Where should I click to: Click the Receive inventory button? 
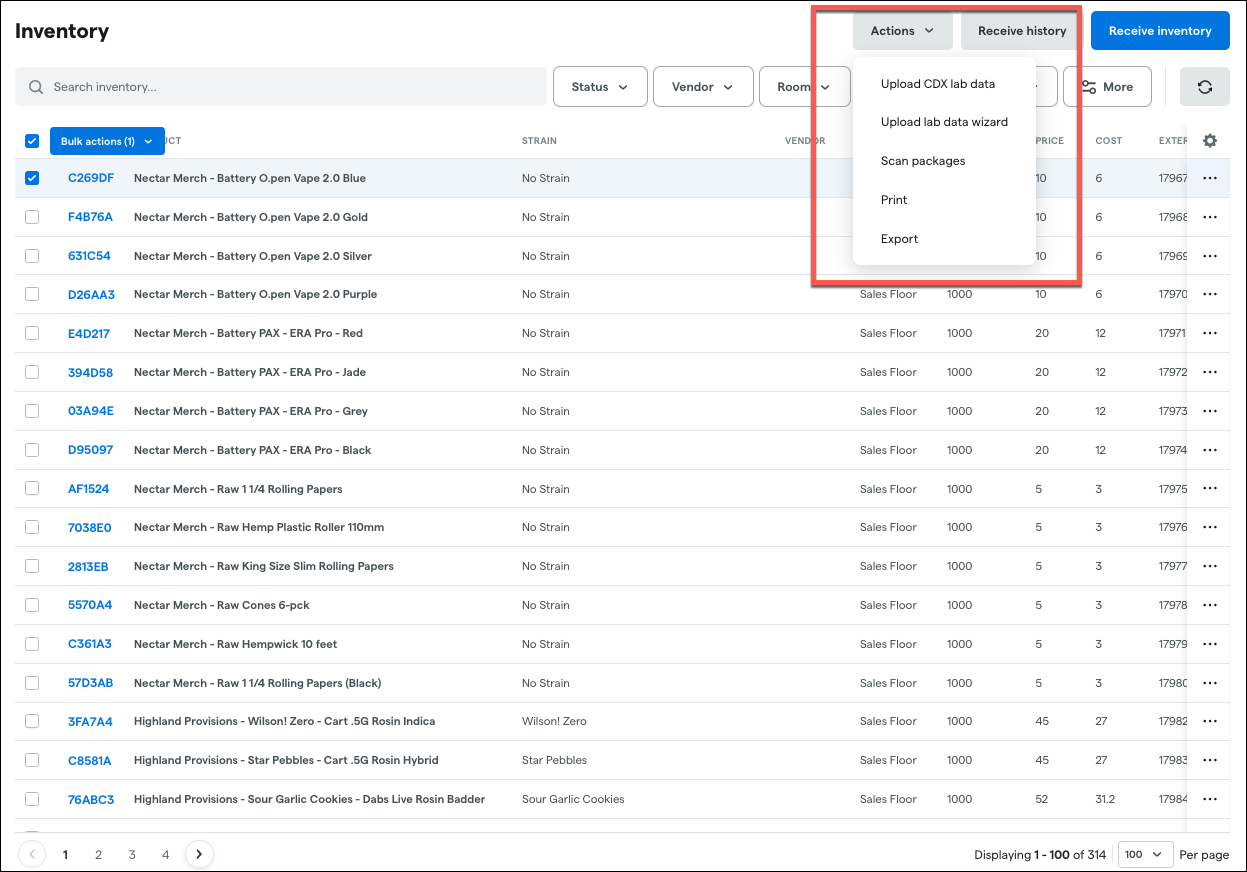(x=1159, y=31)
